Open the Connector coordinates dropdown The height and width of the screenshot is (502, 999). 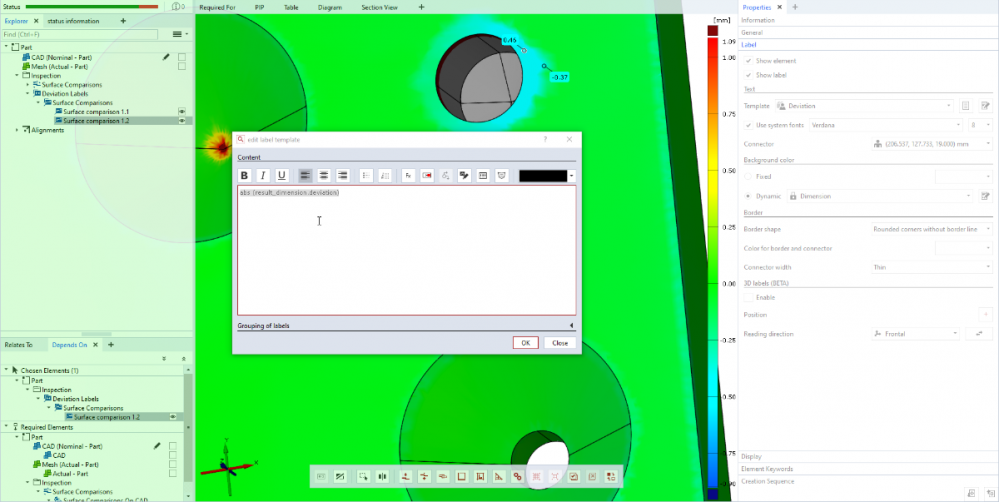(931, 144)
